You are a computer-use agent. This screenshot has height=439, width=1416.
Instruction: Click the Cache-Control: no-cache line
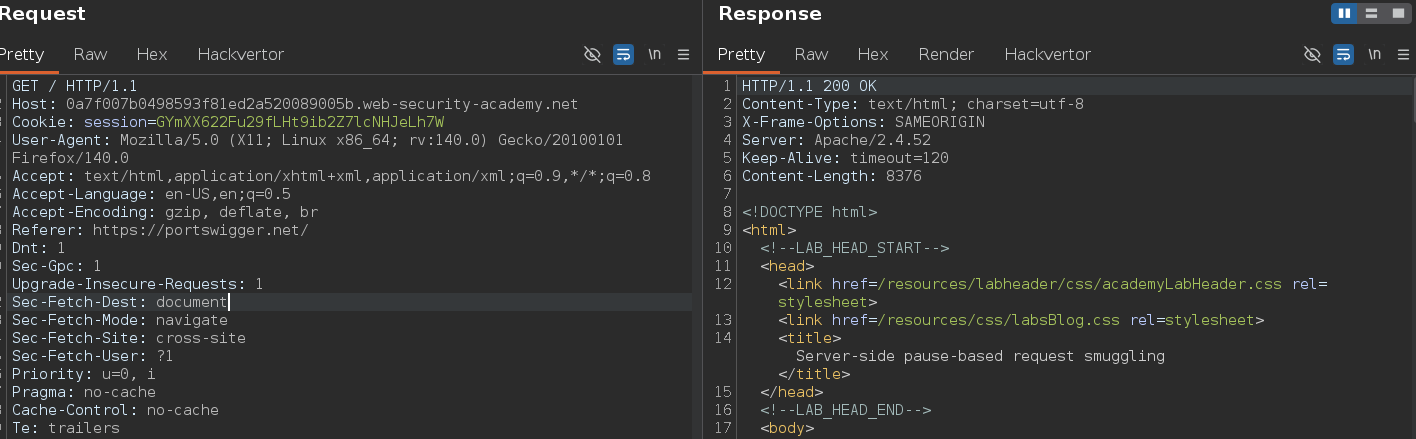[115, 410]
